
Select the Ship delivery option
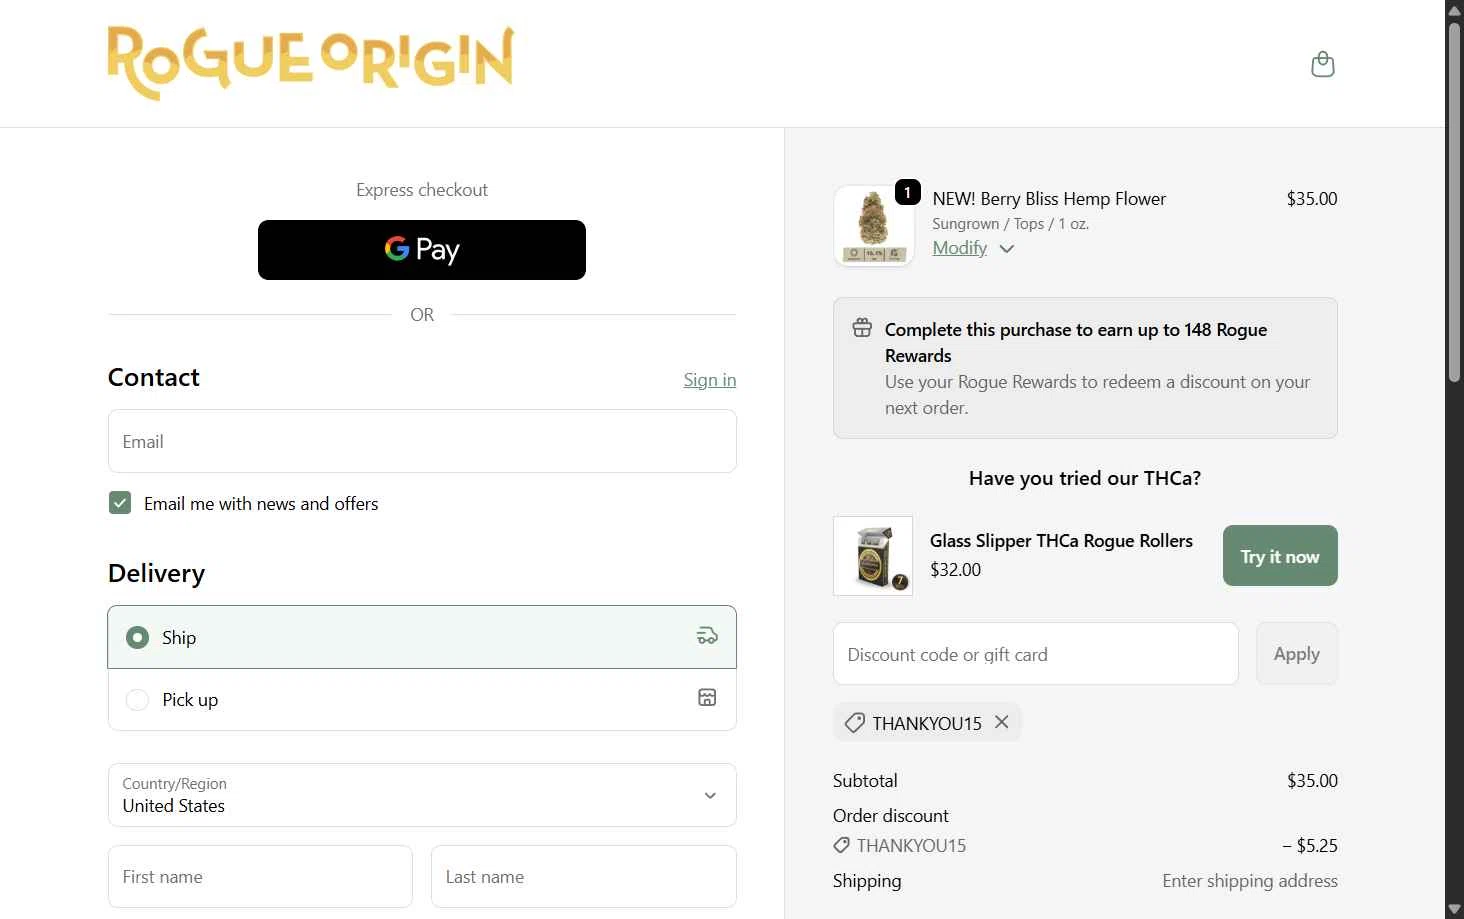(422, 637)
